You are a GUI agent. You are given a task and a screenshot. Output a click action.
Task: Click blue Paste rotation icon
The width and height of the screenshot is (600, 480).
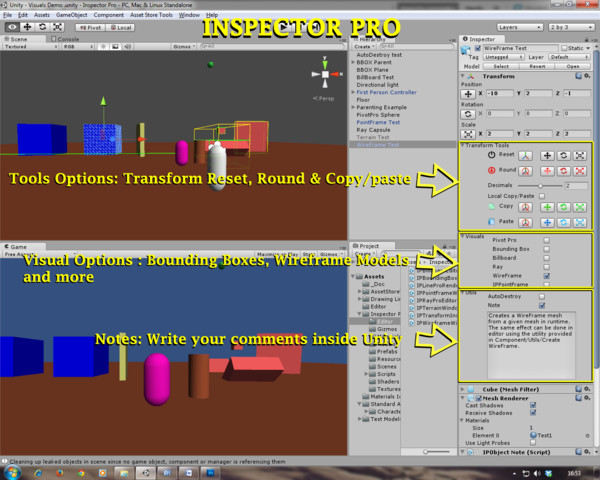point(563,222)
